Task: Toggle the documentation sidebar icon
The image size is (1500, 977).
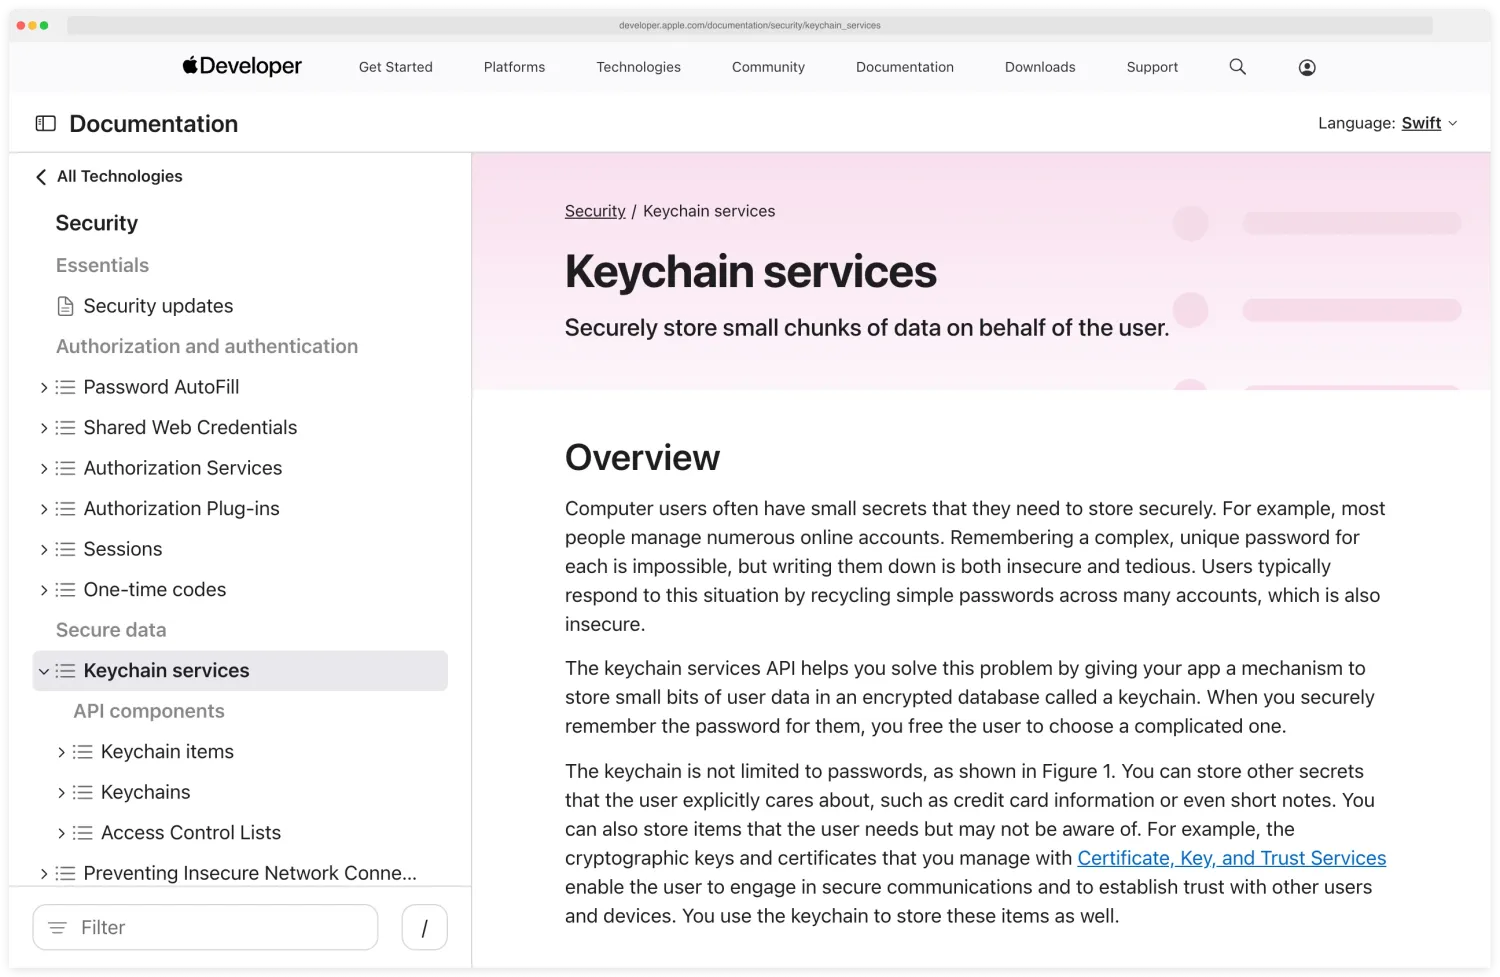Action: coord(46,123)
